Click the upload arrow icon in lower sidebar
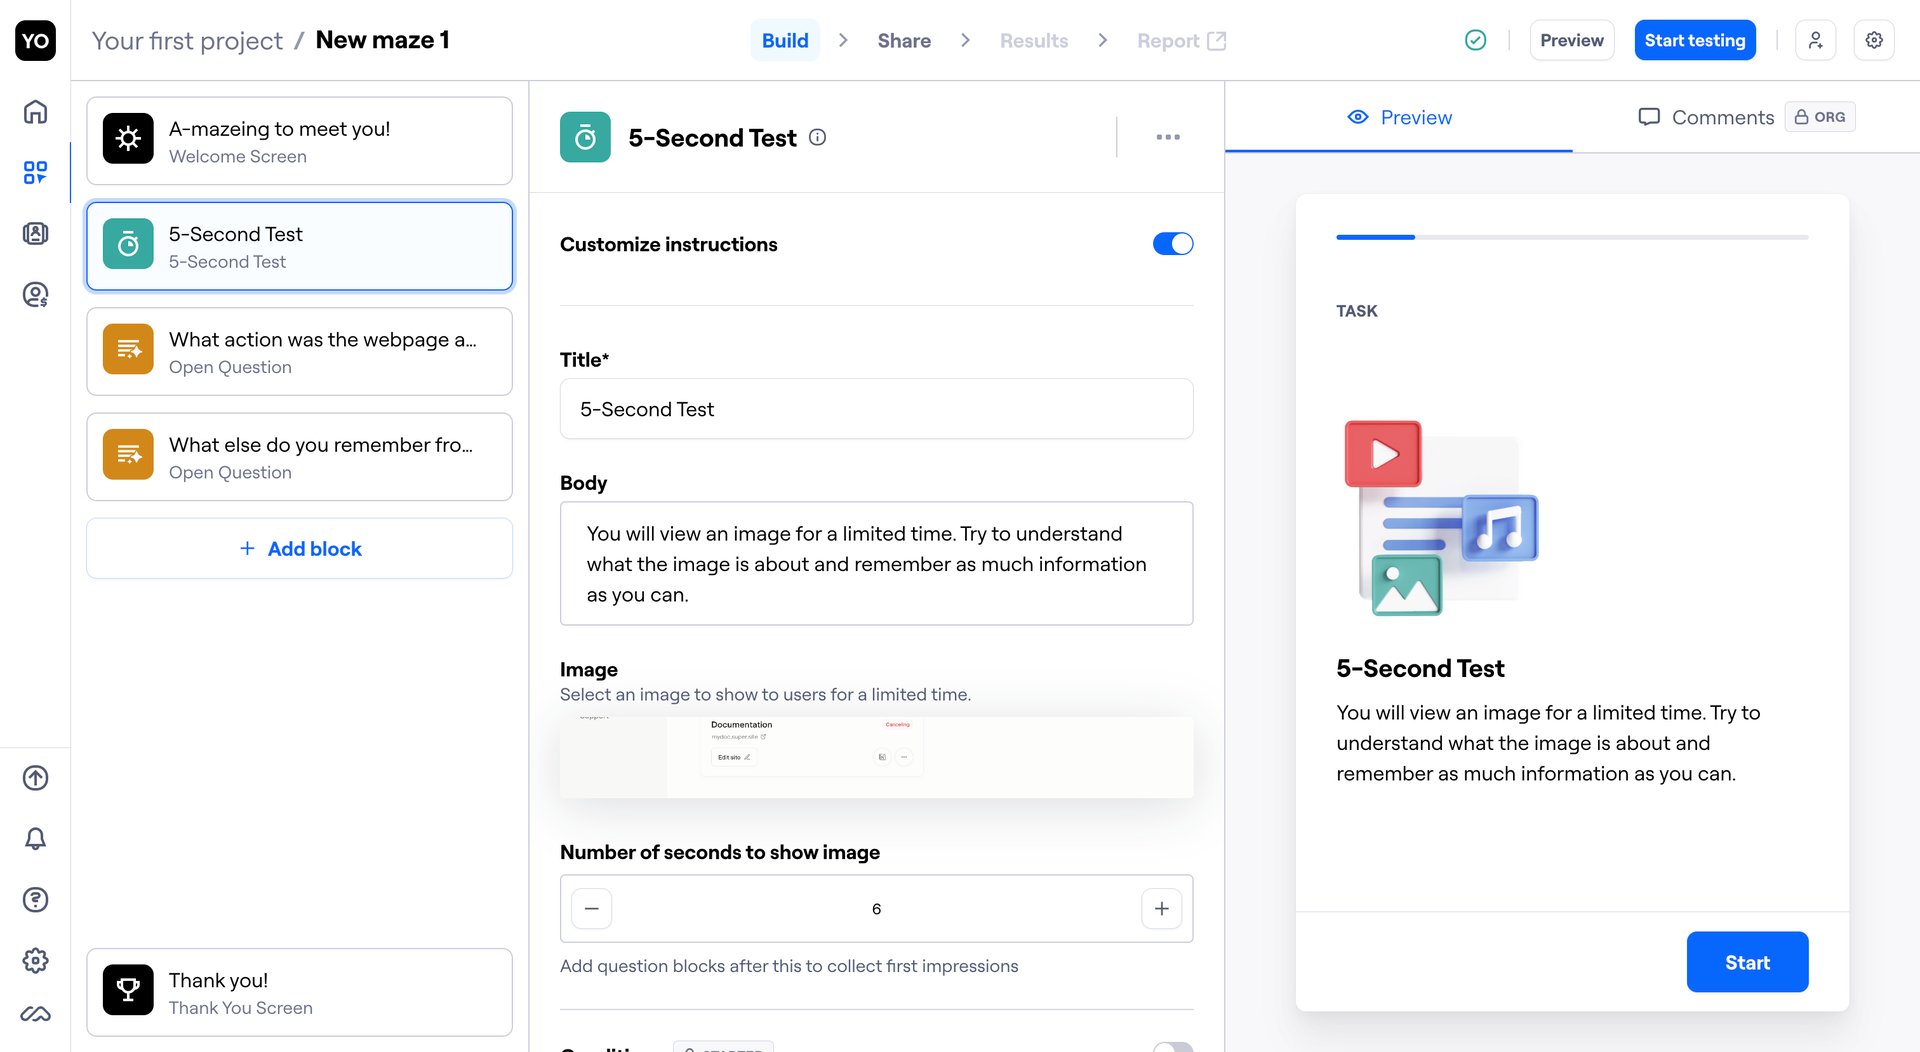 click(35, 778)
